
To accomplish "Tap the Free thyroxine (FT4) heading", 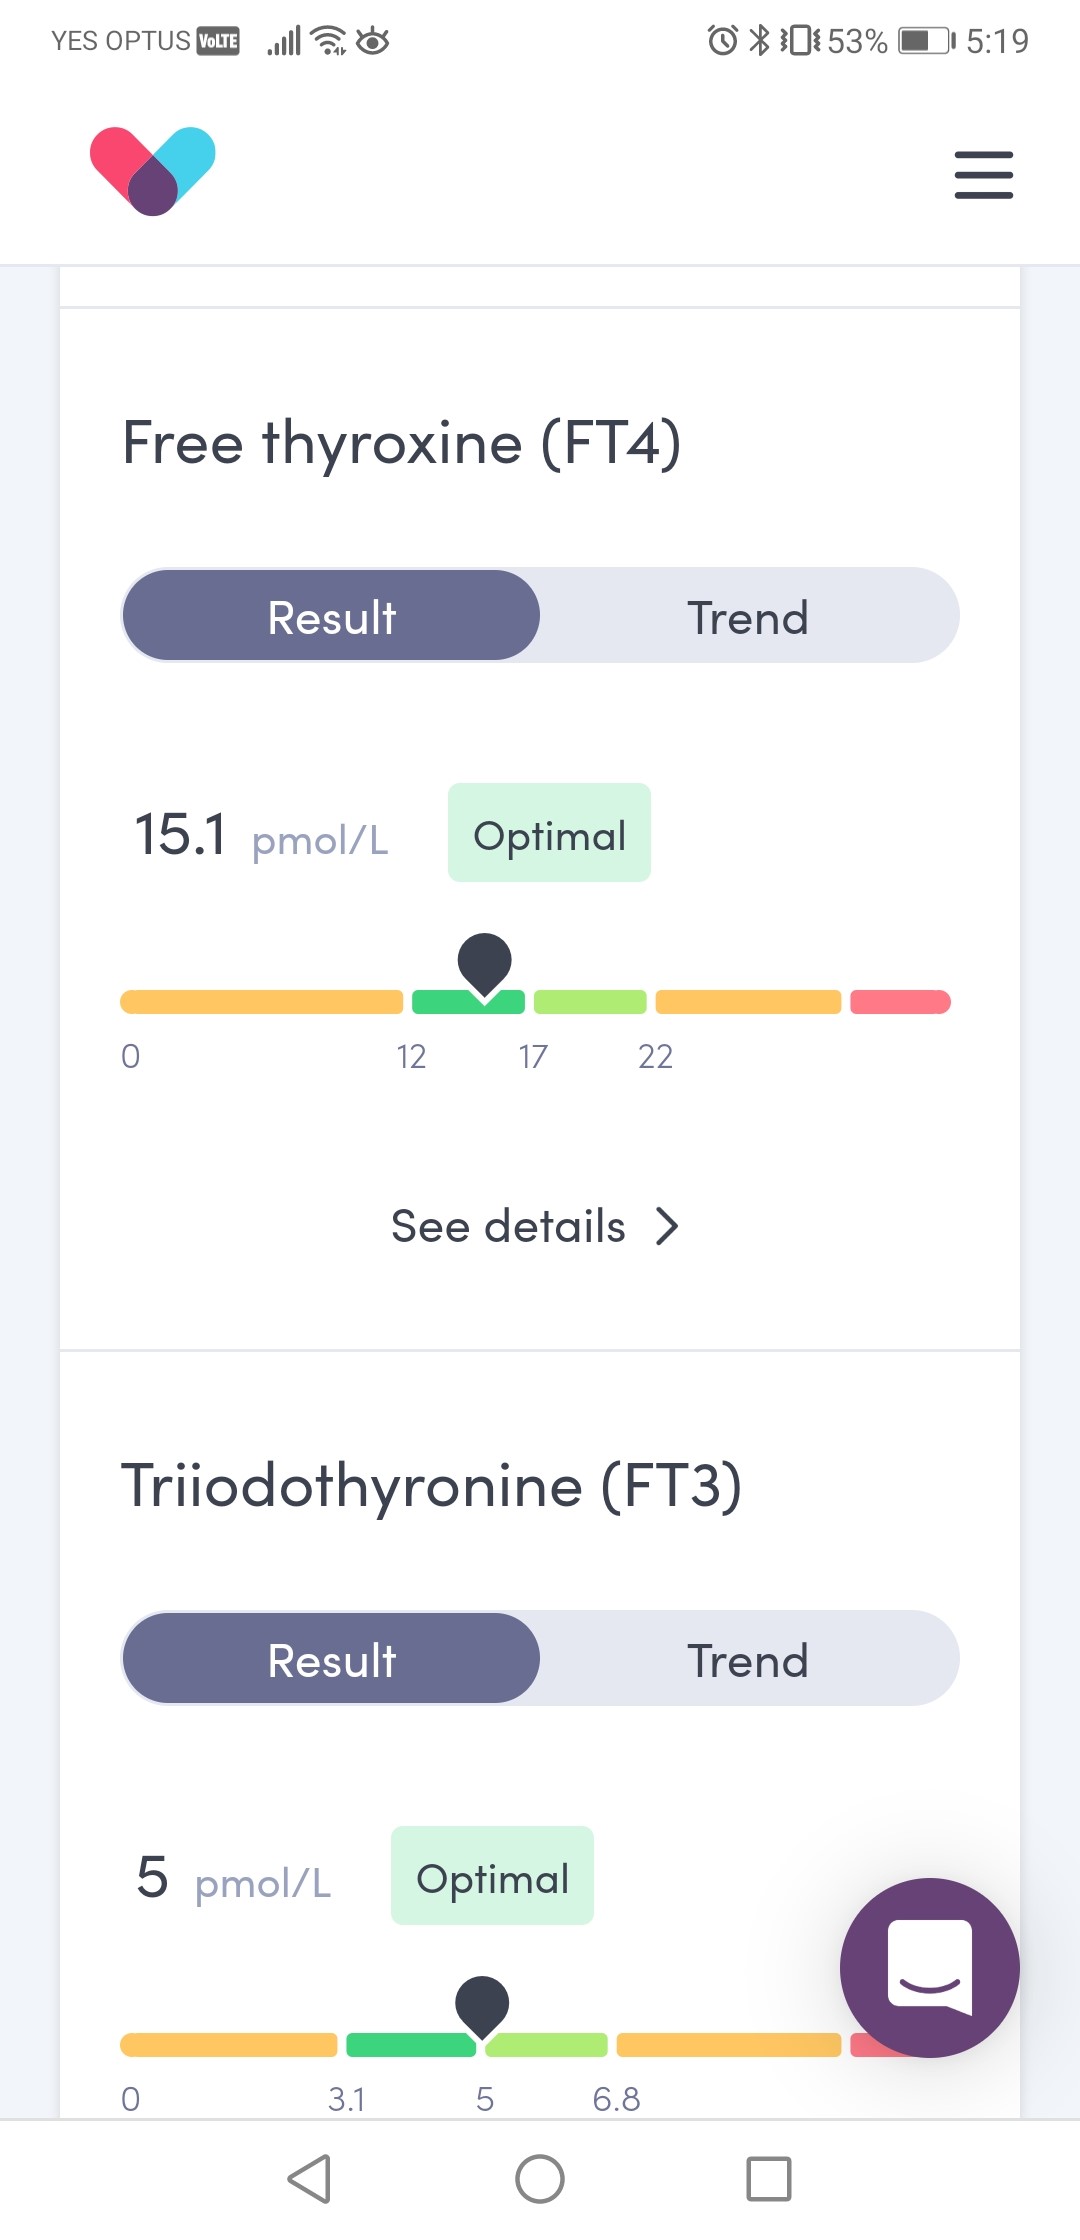I will coord(402,443).
